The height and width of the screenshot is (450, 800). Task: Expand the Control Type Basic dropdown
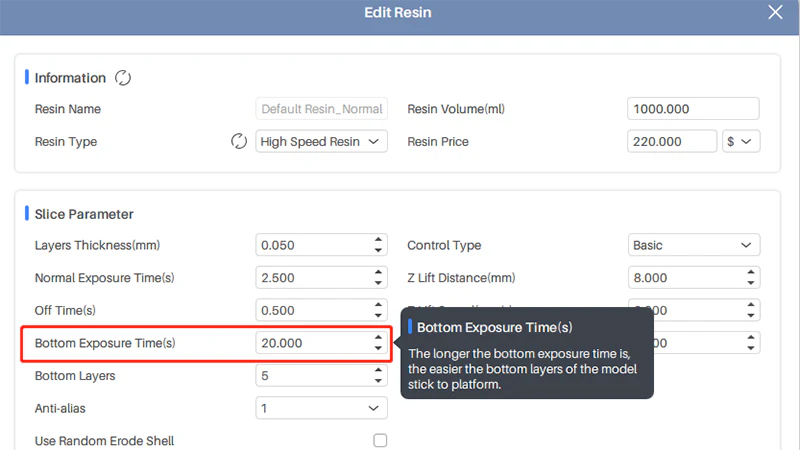[694, 245]
